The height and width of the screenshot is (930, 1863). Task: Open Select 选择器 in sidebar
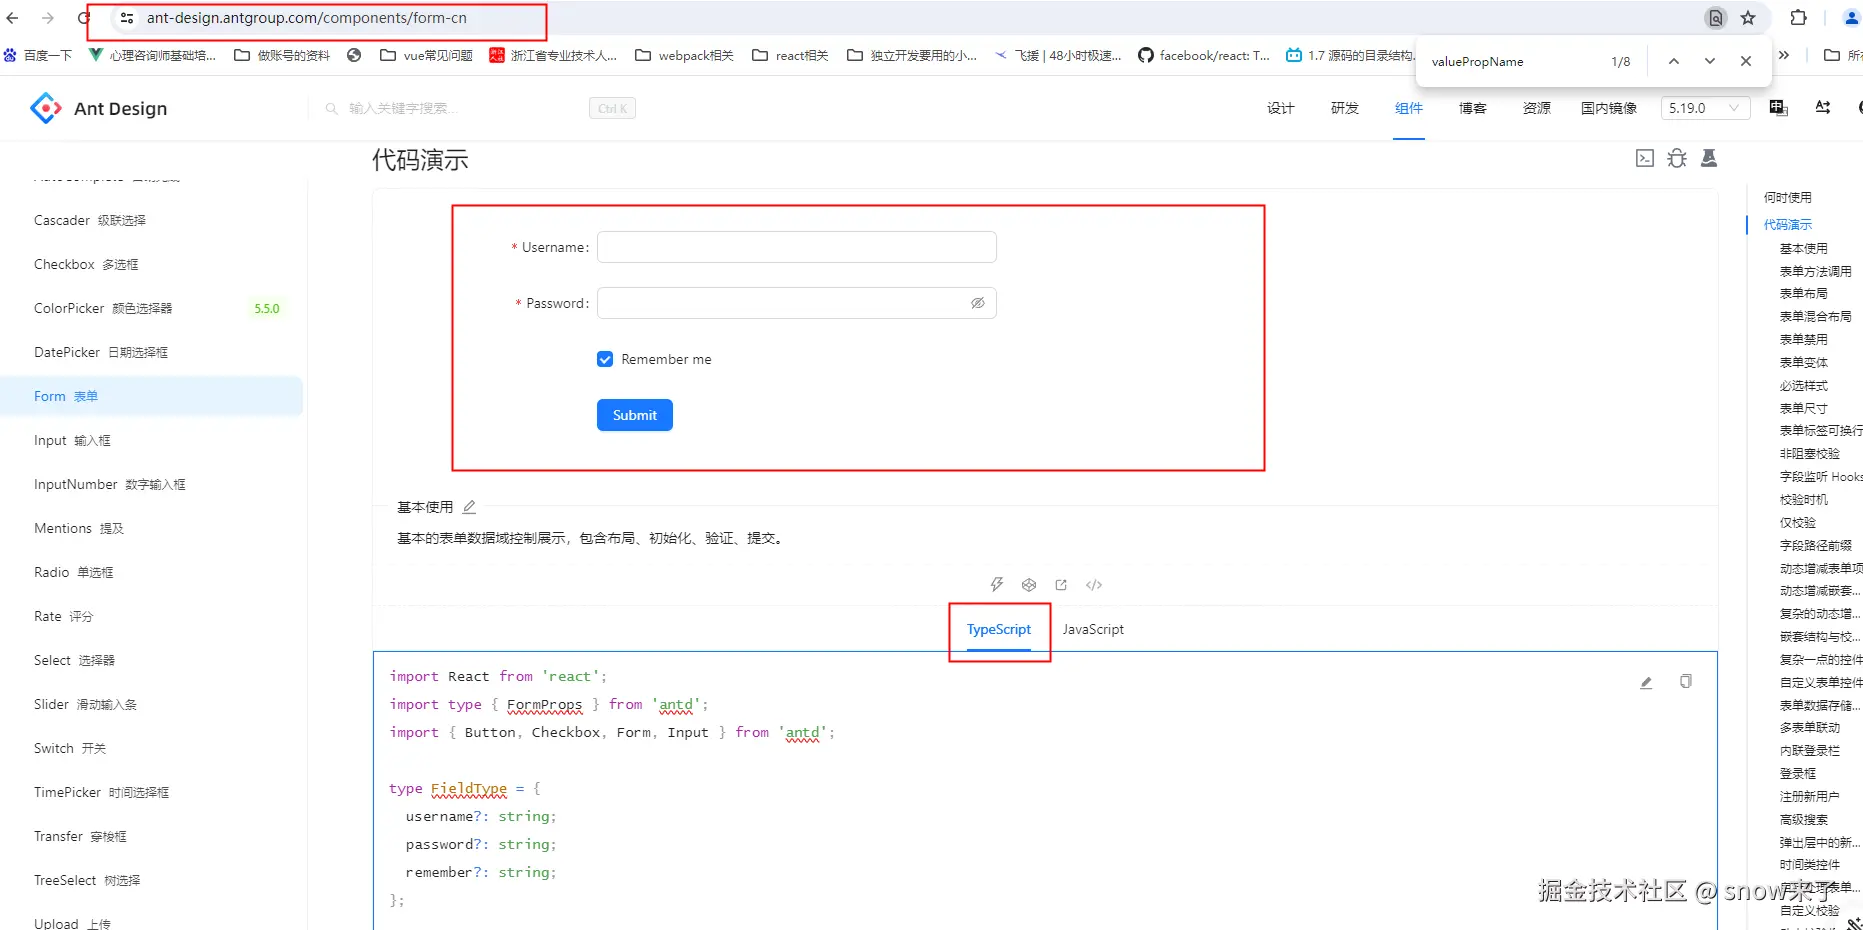pyautogui.click(x=152, y=660)
